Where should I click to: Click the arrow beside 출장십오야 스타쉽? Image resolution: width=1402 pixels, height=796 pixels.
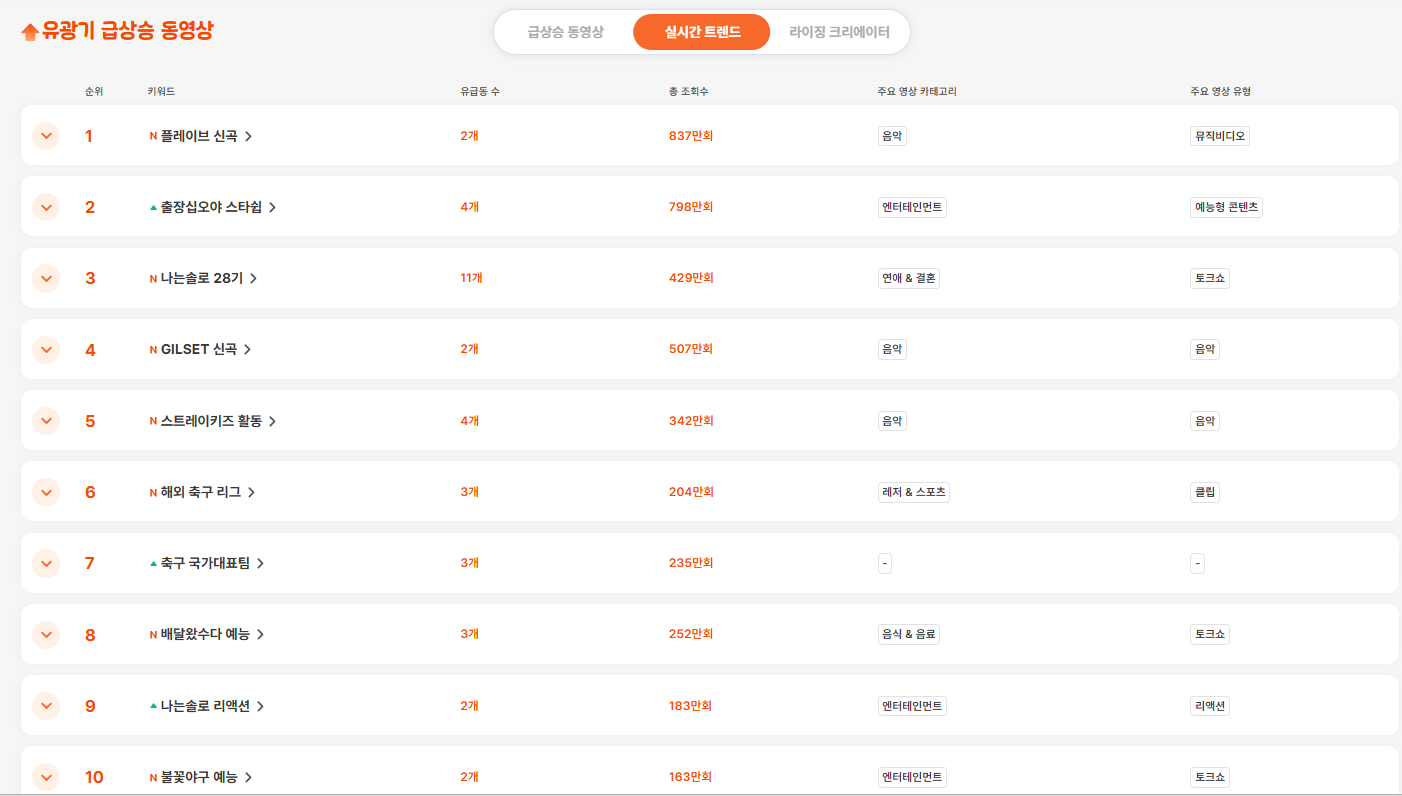pos(272,208)
